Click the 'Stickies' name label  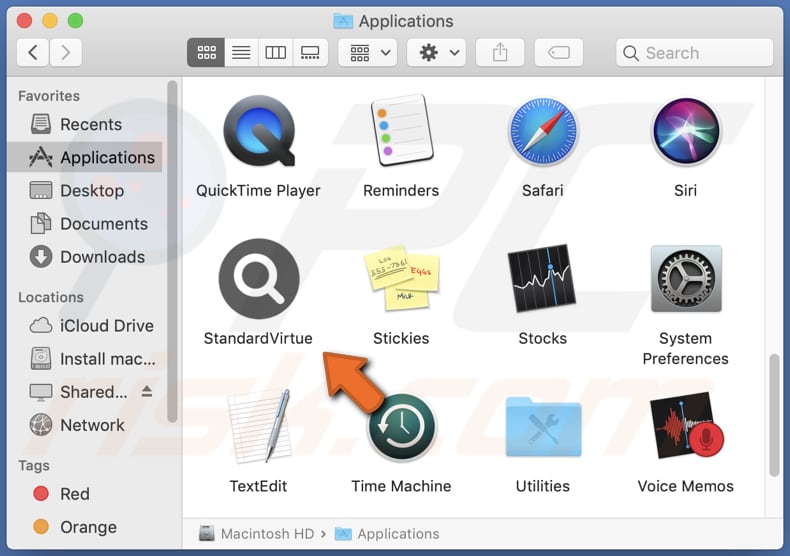pyautogui.click(x=401, y=338)
